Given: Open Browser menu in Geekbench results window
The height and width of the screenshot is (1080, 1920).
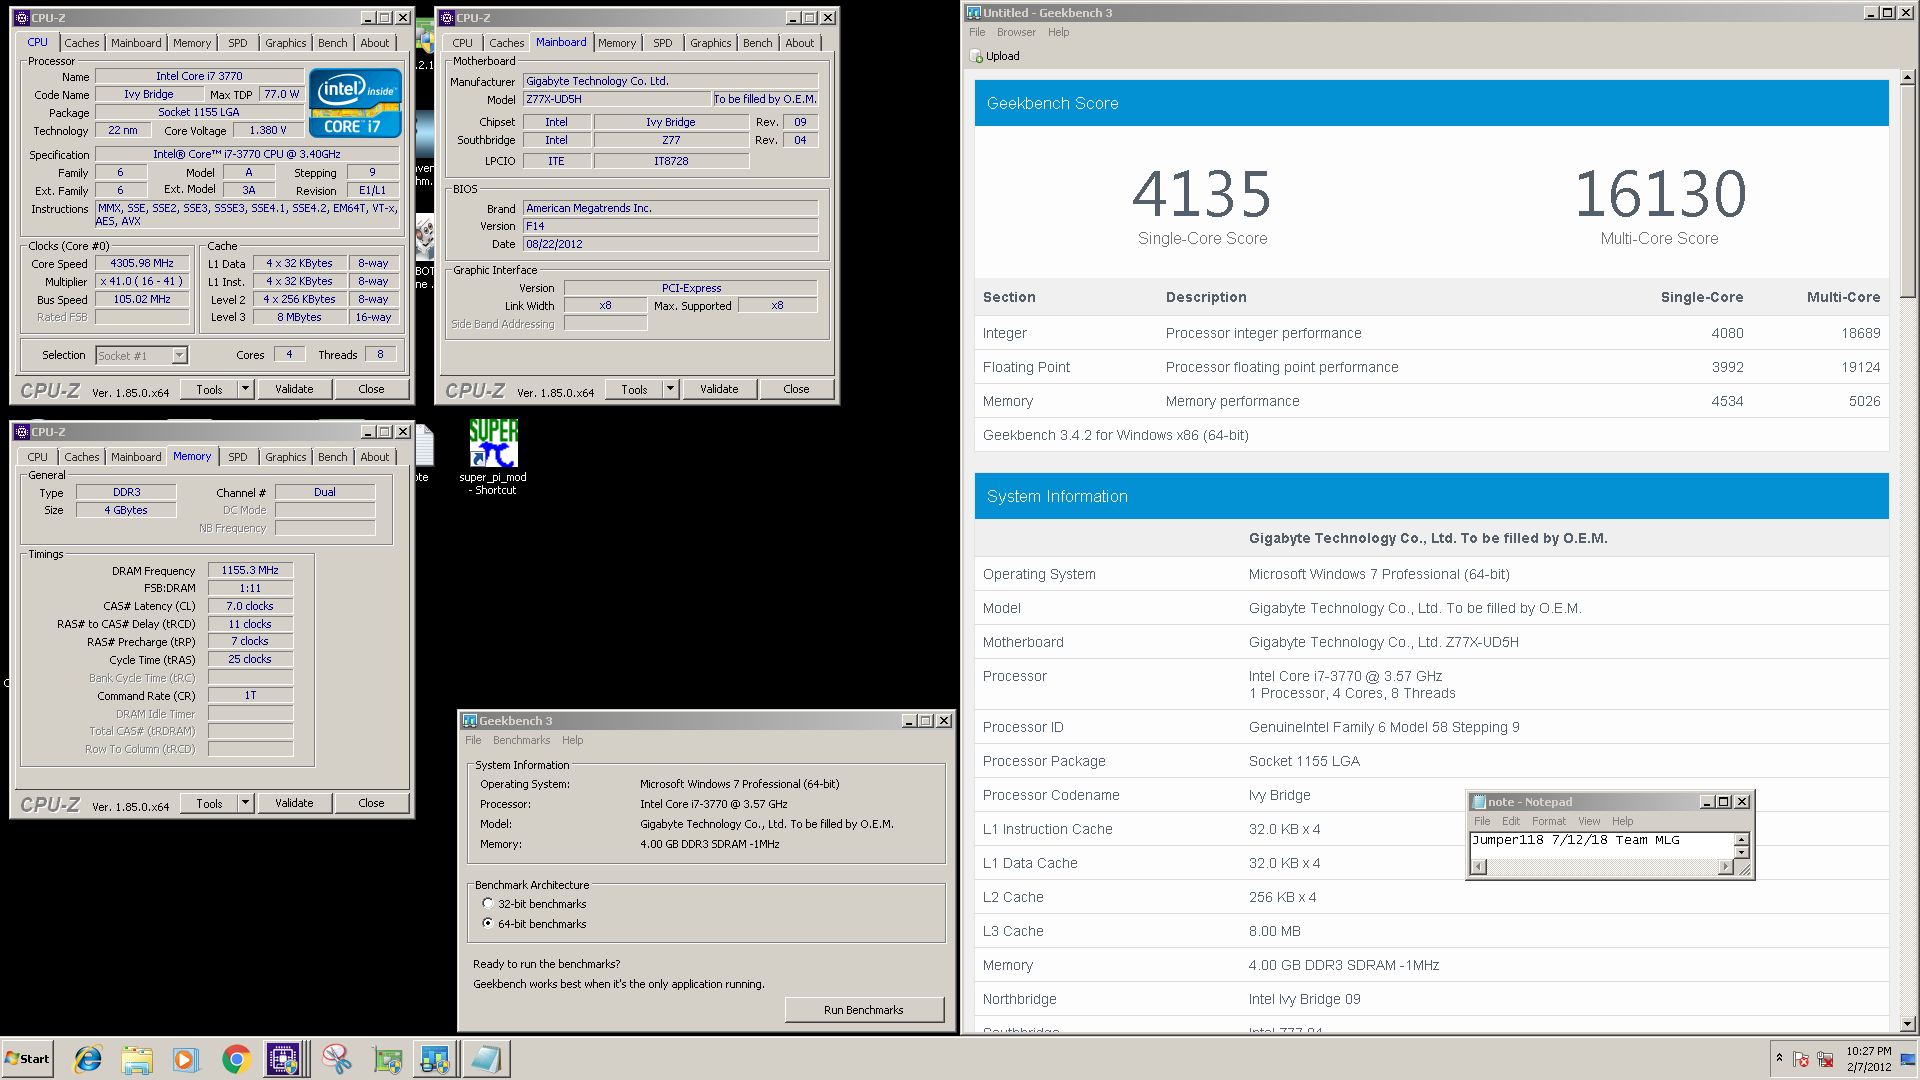Looking at the screenshot, I should [x=1016, y=32].
